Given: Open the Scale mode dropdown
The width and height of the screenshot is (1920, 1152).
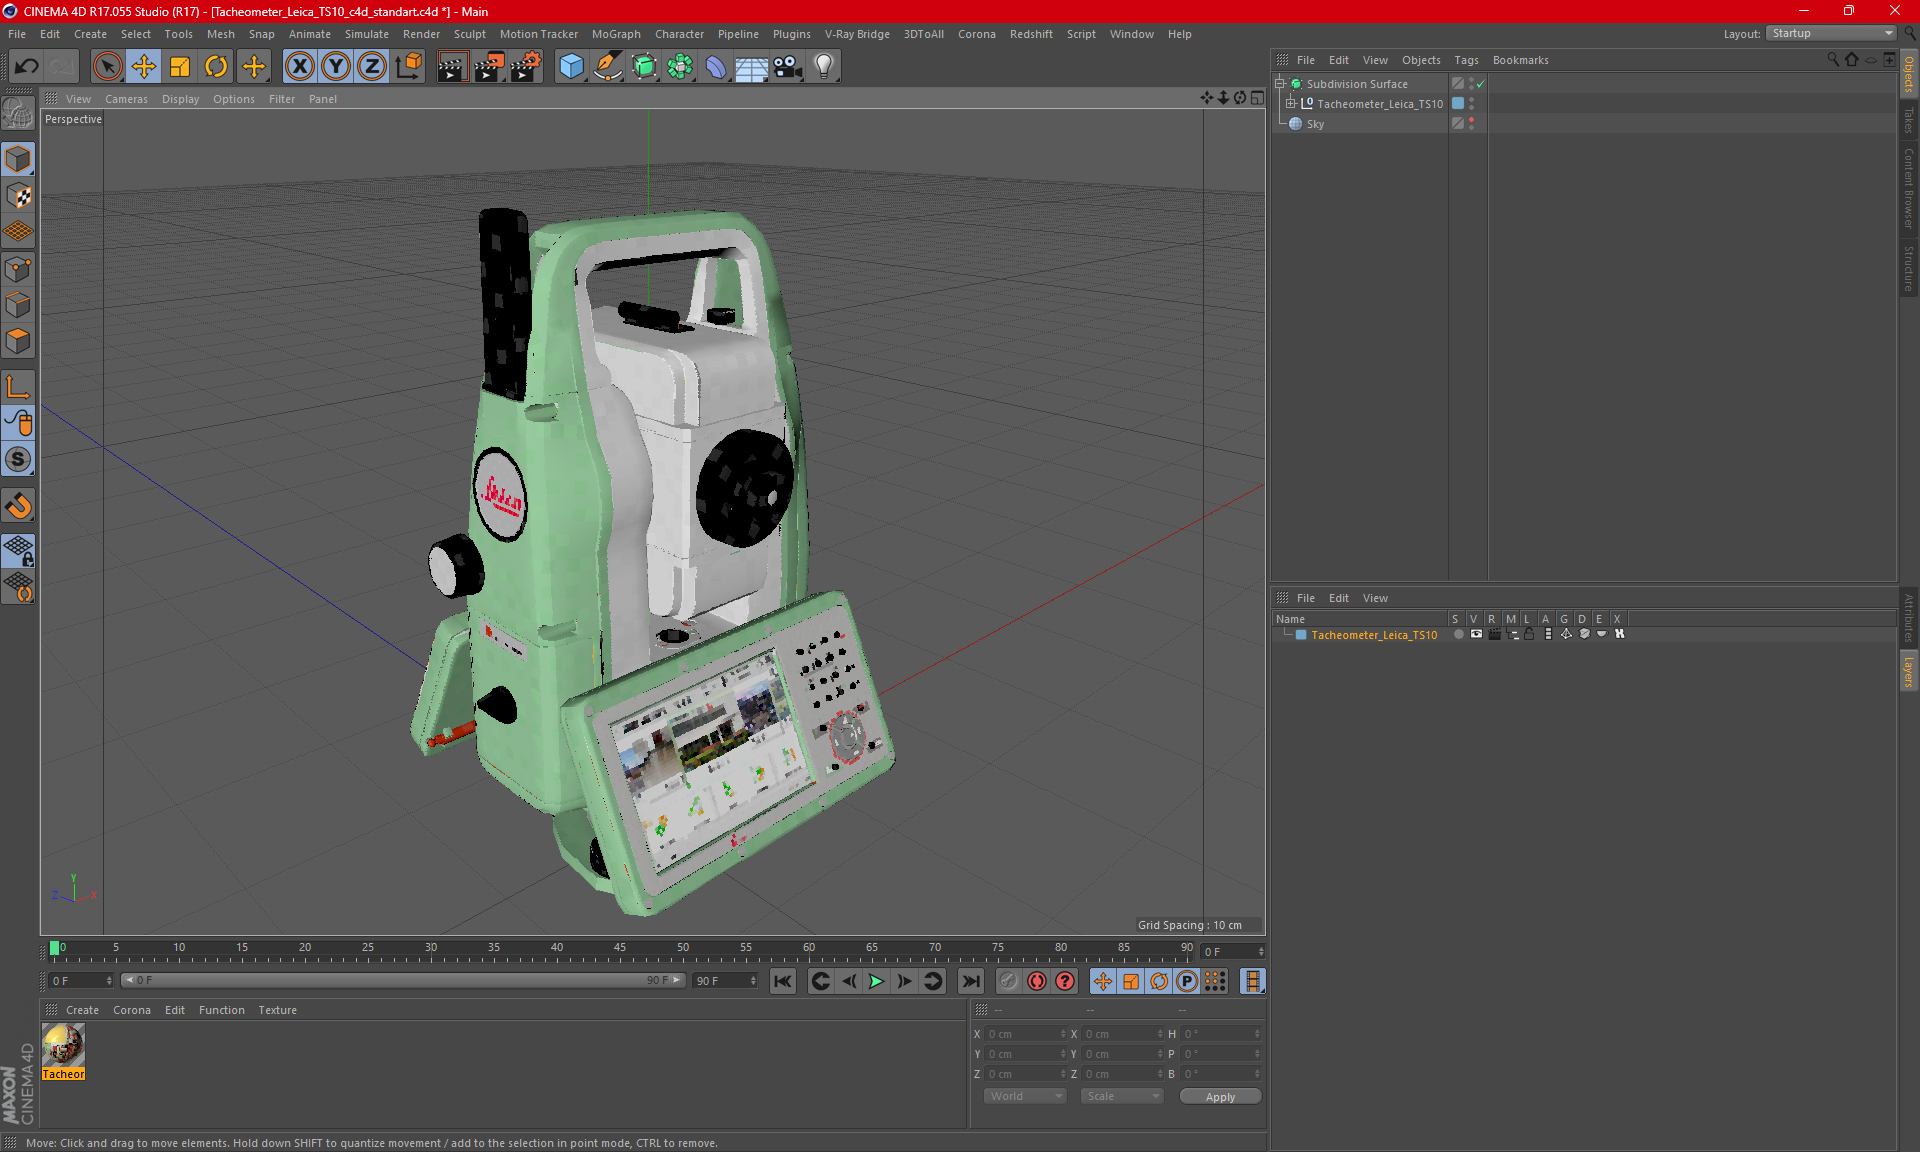Looking at the screenshot, I should (1122, 1096).
